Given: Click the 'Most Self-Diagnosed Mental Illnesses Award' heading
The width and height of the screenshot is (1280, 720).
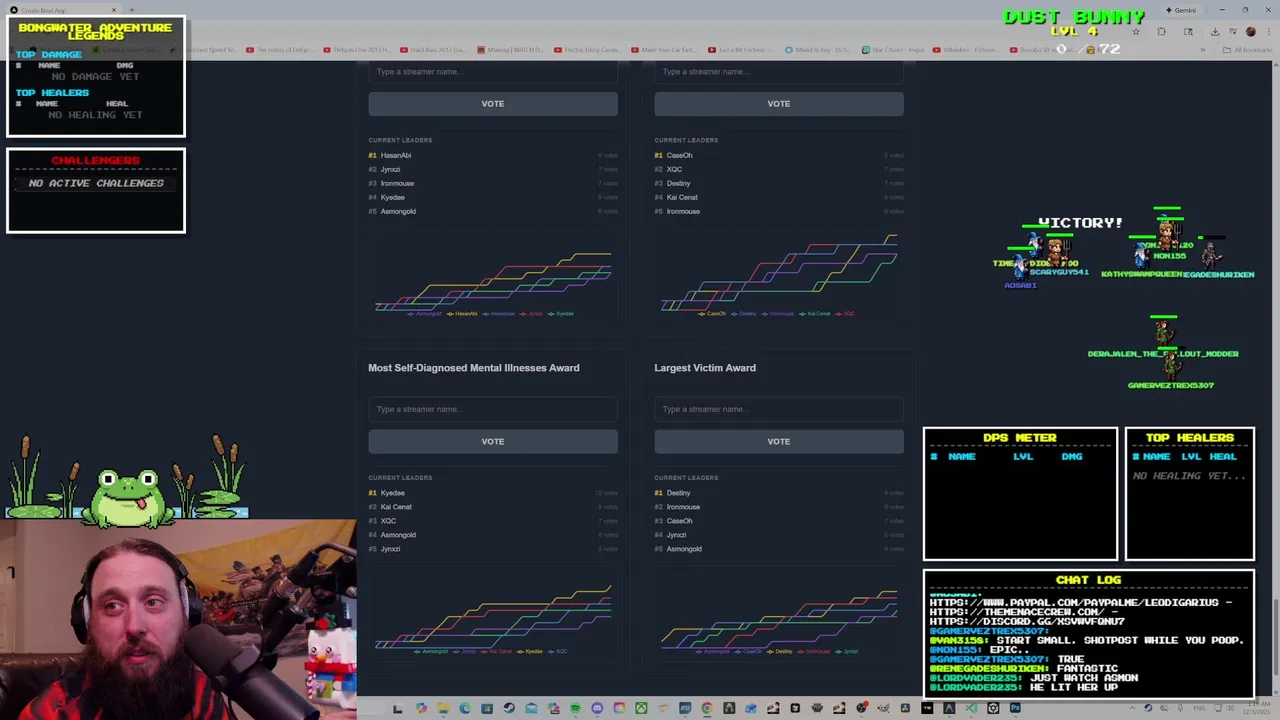Looking at the screenshot, I should (474, 368).
